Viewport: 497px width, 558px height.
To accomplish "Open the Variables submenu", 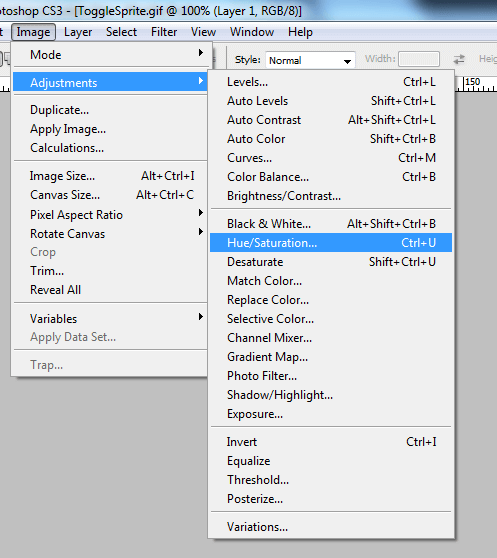I will click(110, 319).
